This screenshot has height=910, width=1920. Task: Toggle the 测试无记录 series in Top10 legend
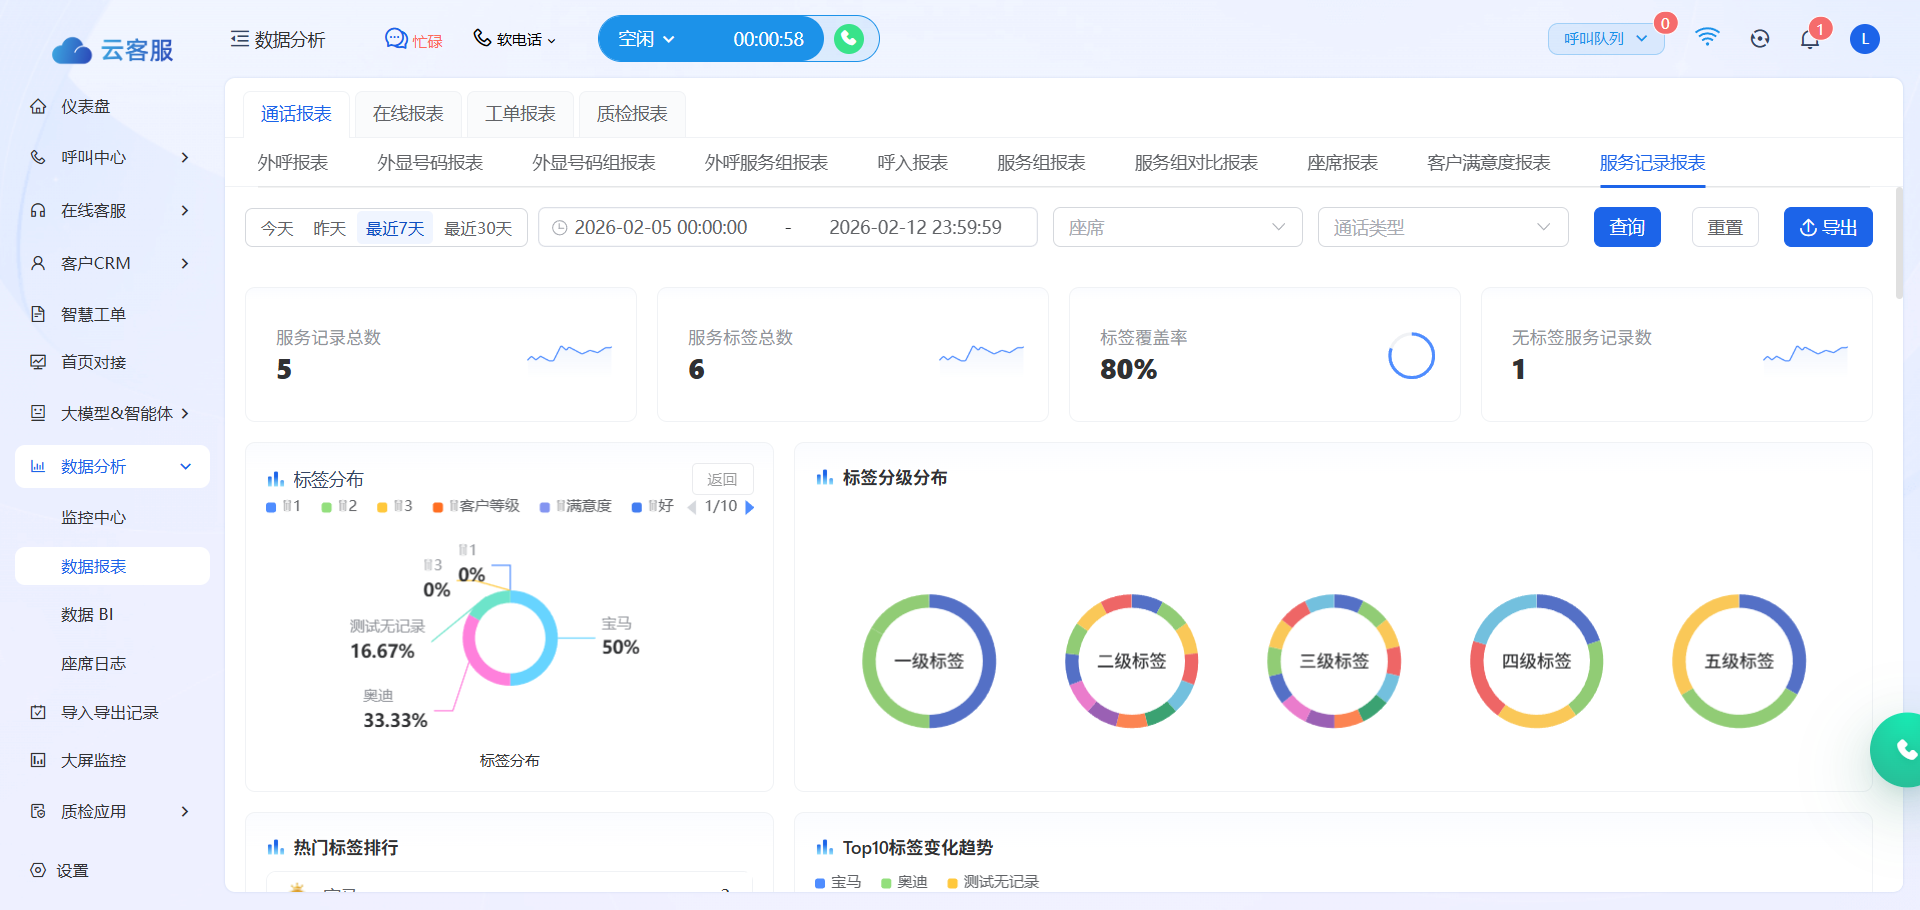point(993,882)
